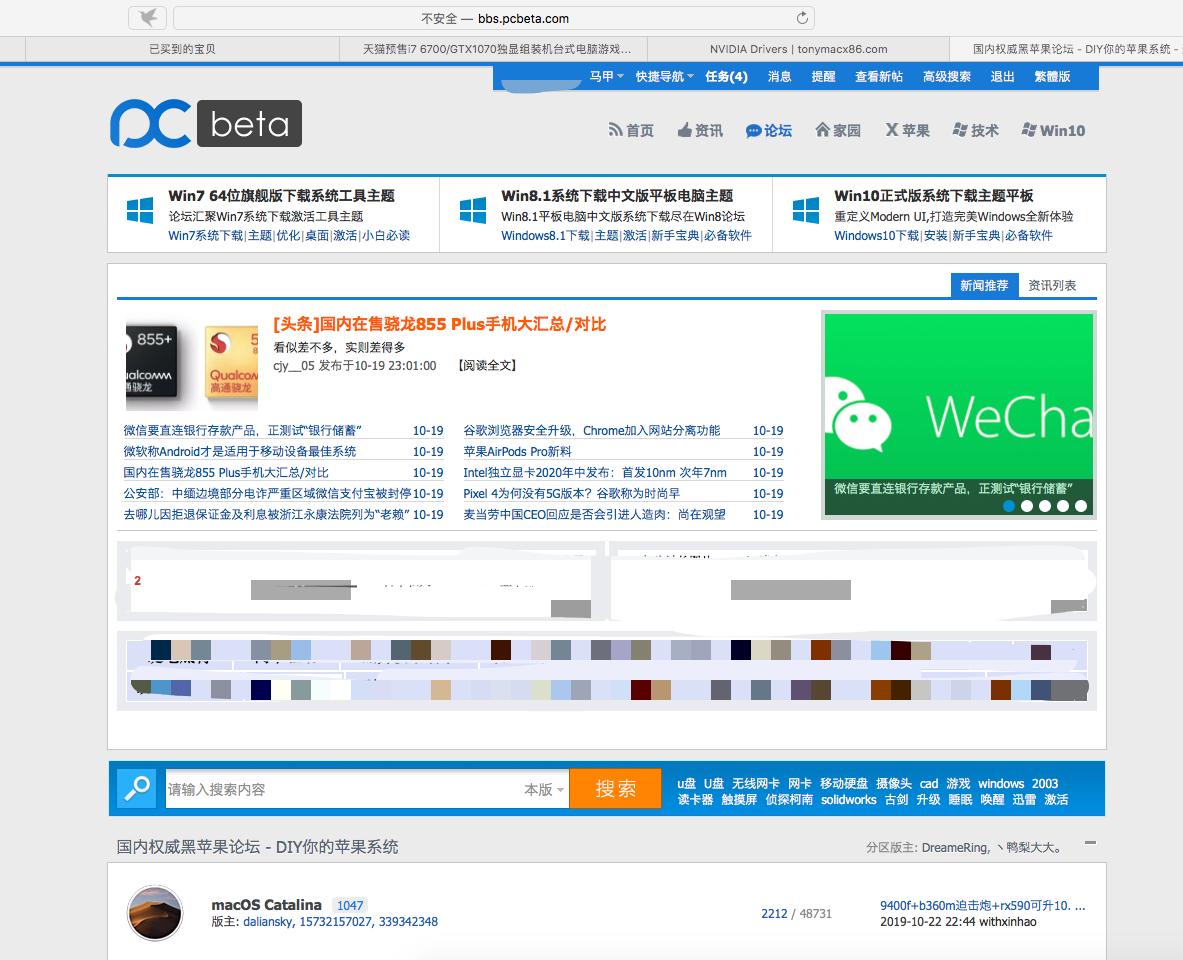The image size is (1183, 960).
Task: Select the last carousel indicator dot
Action: point(1081,506)
